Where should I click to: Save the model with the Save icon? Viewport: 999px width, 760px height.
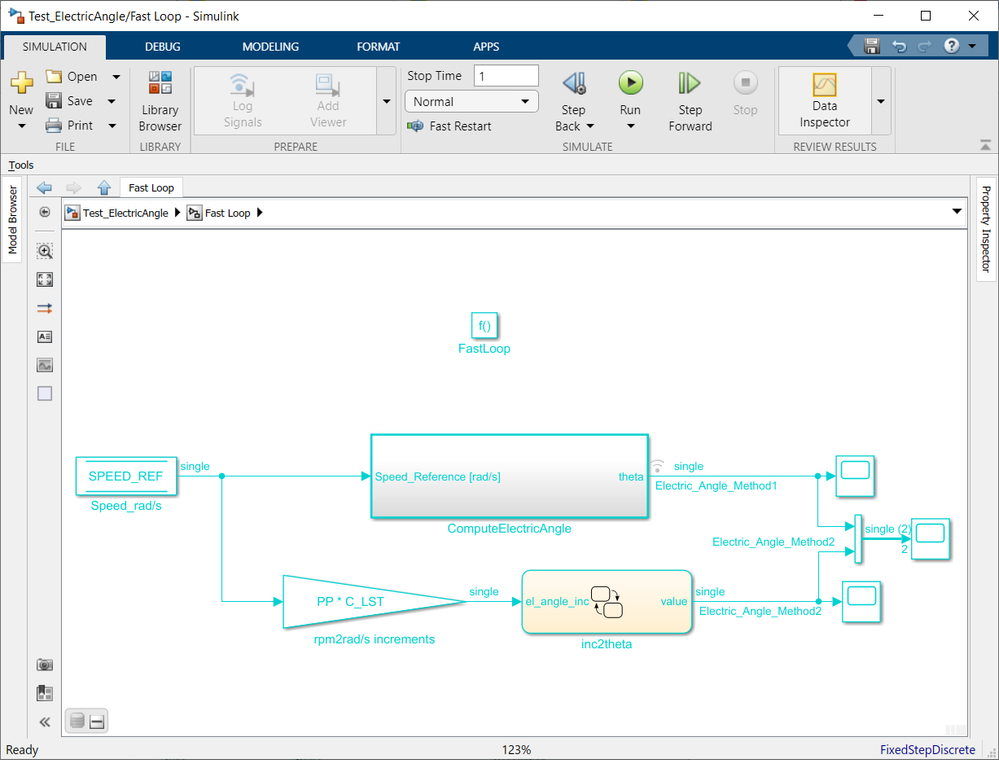point(54,101)
